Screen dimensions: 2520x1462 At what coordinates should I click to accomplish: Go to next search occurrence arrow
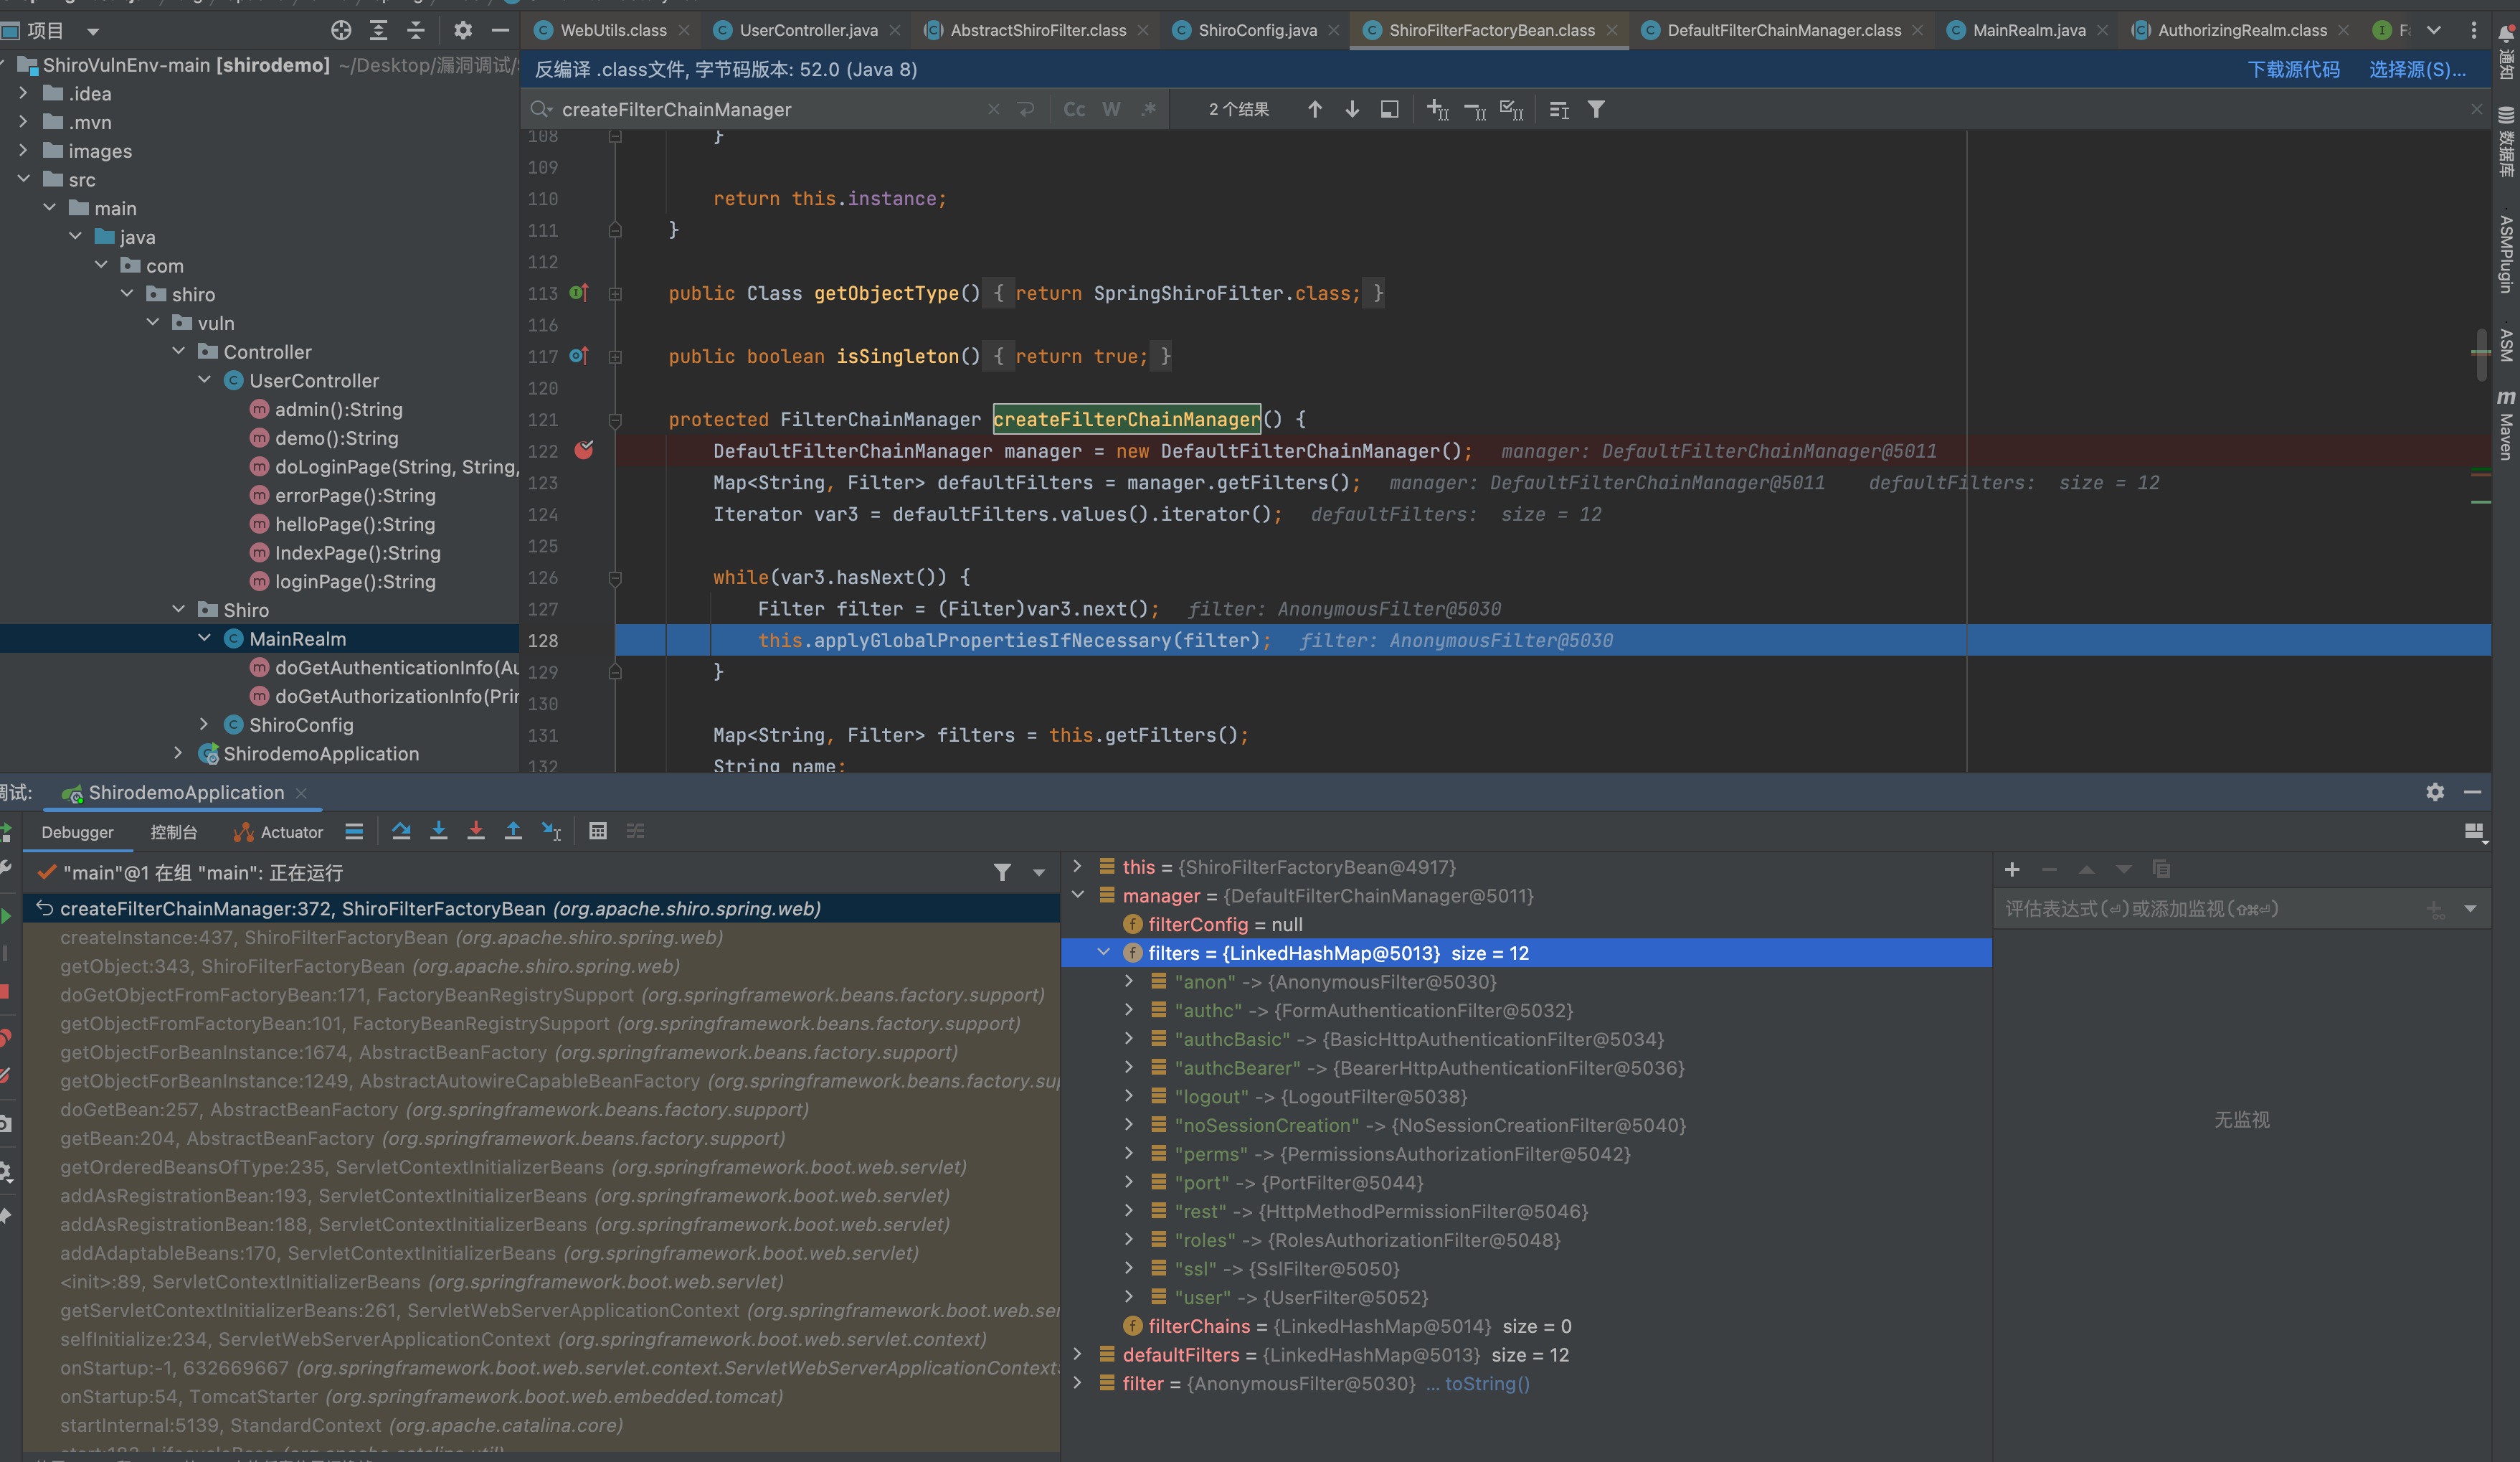point(1351,109)
